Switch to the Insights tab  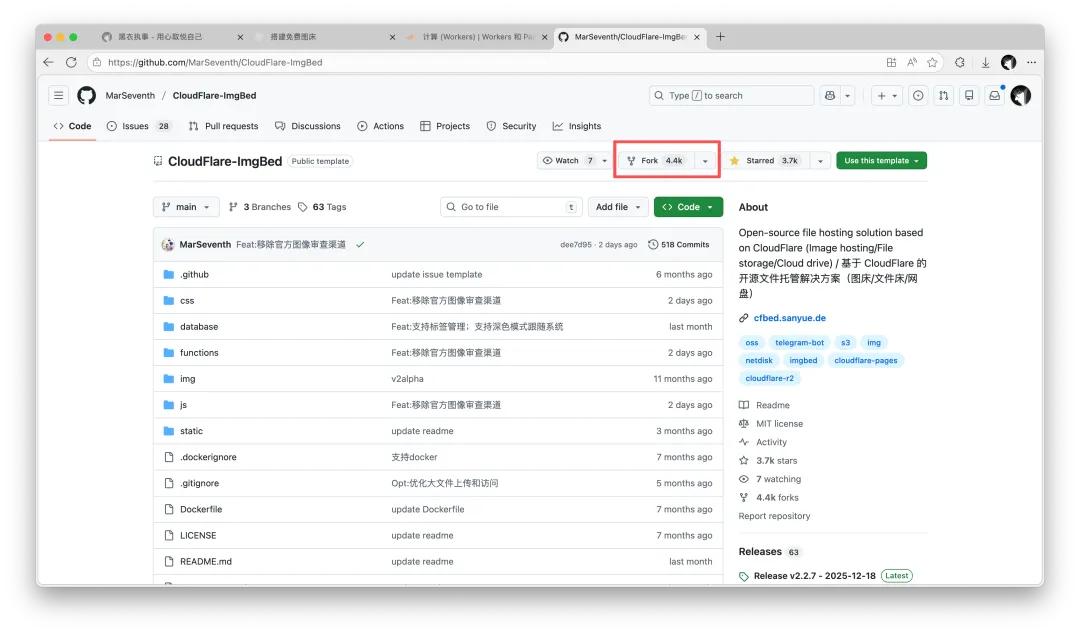click(x=577, y=126)
